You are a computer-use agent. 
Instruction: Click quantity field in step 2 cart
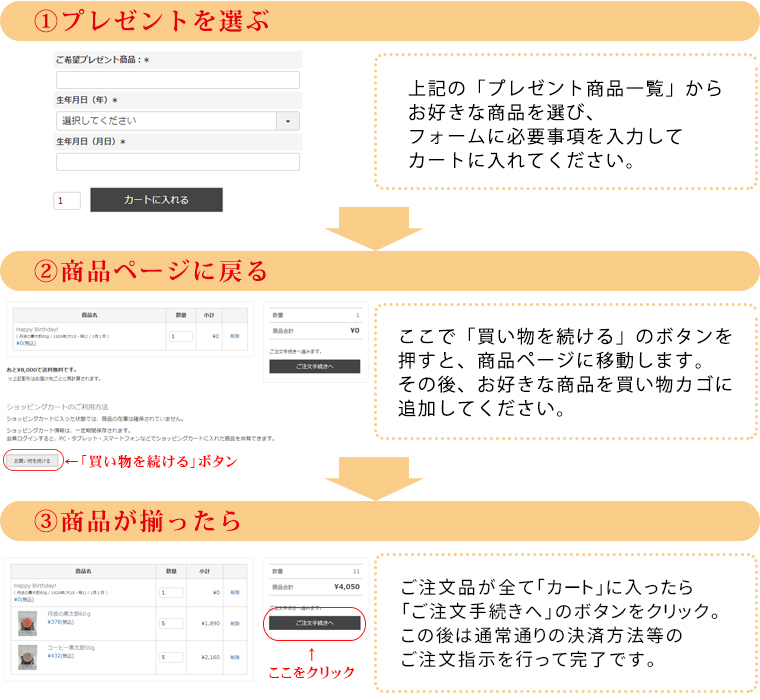point(181,337)
